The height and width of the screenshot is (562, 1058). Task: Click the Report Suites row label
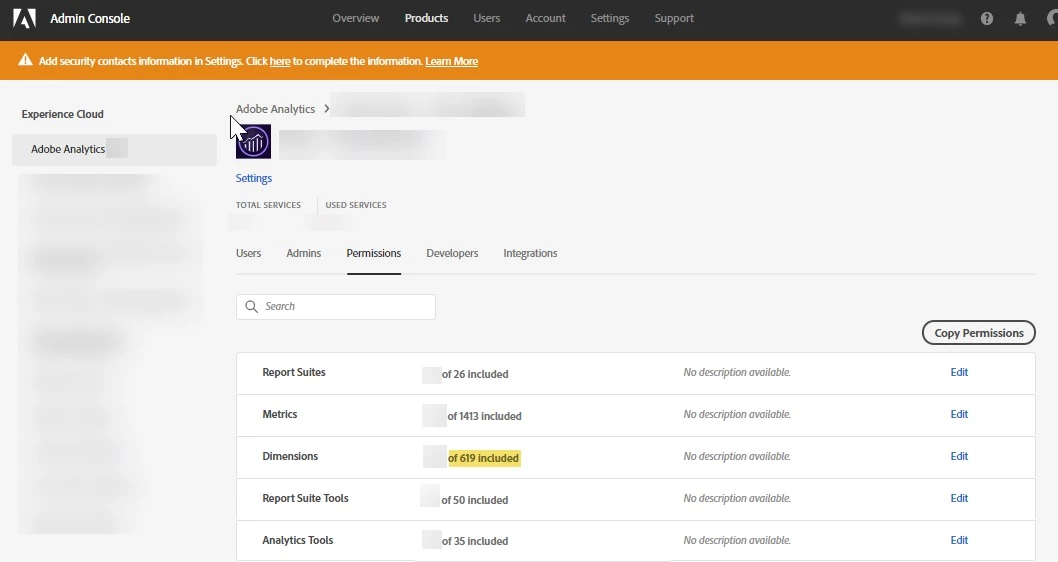pos(294,372)
